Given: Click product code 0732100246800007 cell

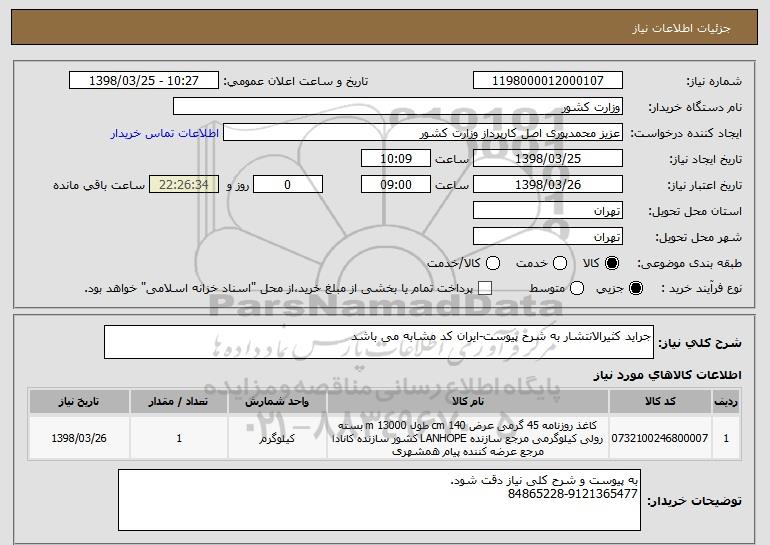Looking at the screenshot, I should coord(660,438).
